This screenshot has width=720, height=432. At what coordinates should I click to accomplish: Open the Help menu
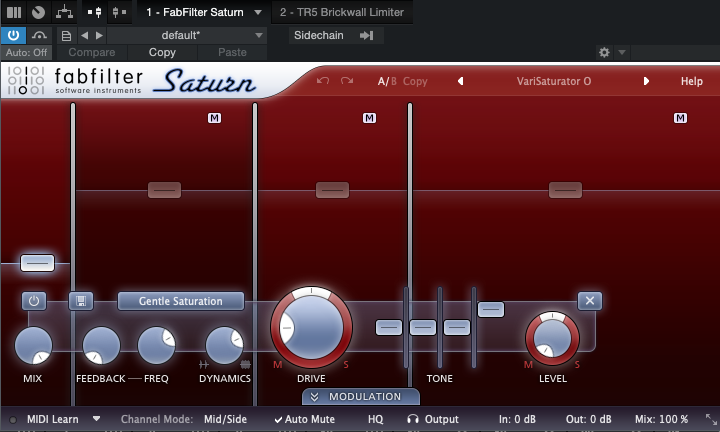(692, 81)
